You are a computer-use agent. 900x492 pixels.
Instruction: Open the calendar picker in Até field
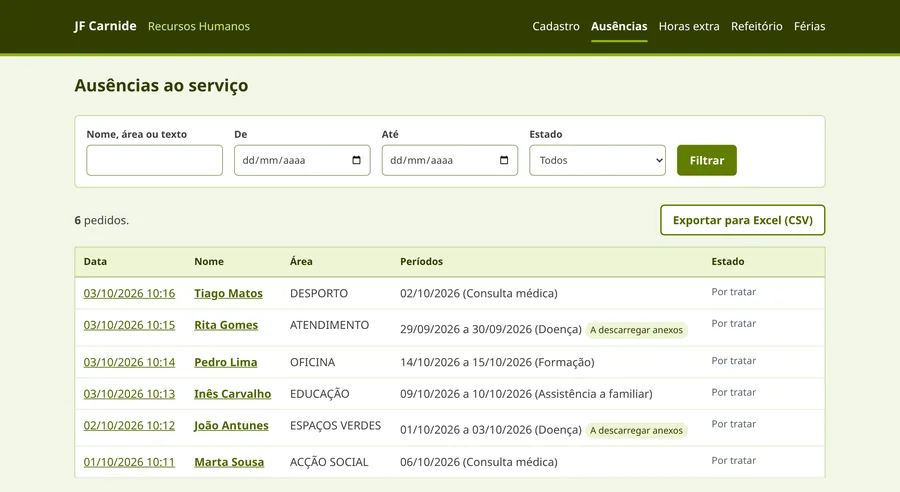[504, 160]
